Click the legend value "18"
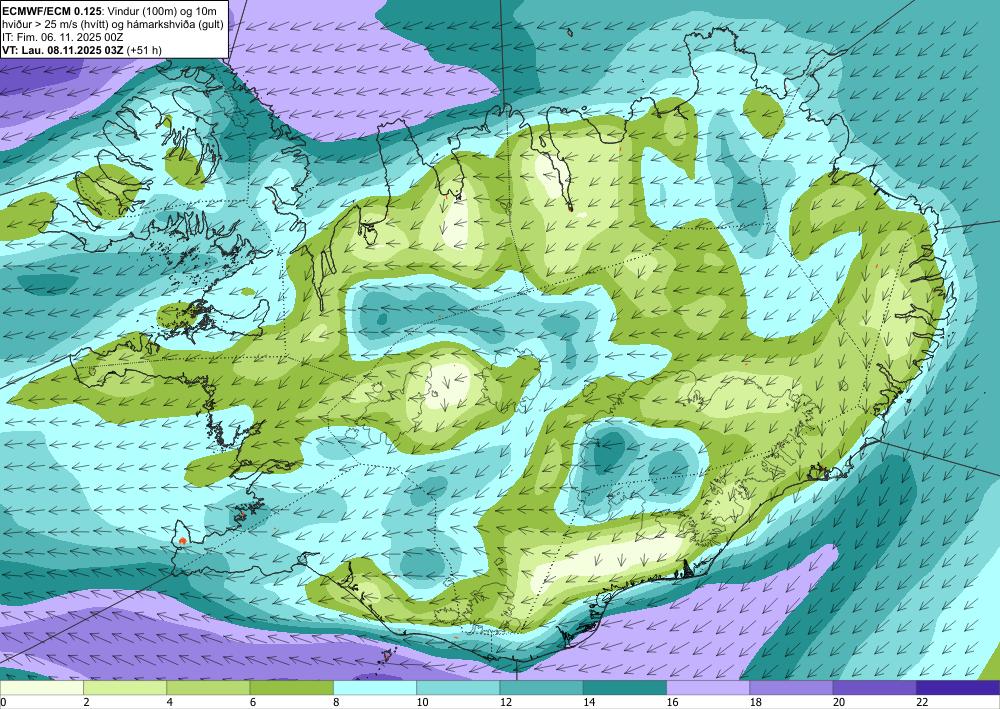This screenshot has height=709, width=1000. click(x=756, y=702)
